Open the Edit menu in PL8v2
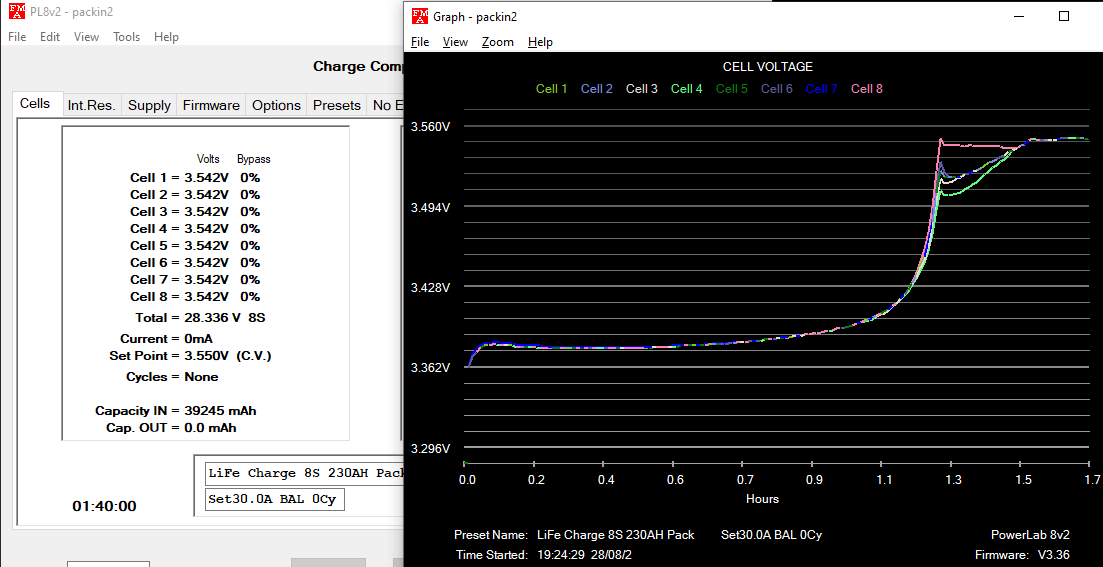This screenshot has width=1103, height=567. (x=50, y=37)
